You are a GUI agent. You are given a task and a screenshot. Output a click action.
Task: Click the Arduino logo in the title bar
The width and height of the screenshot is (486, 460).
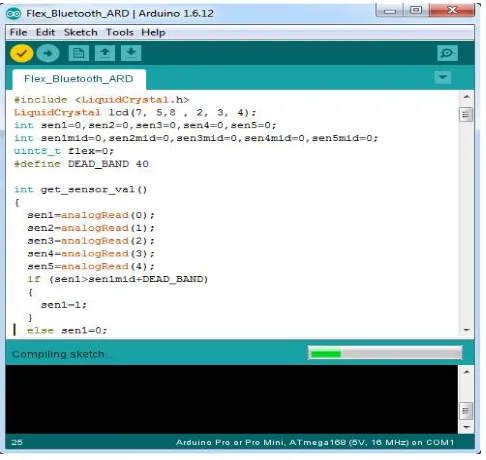click(14, 14)
